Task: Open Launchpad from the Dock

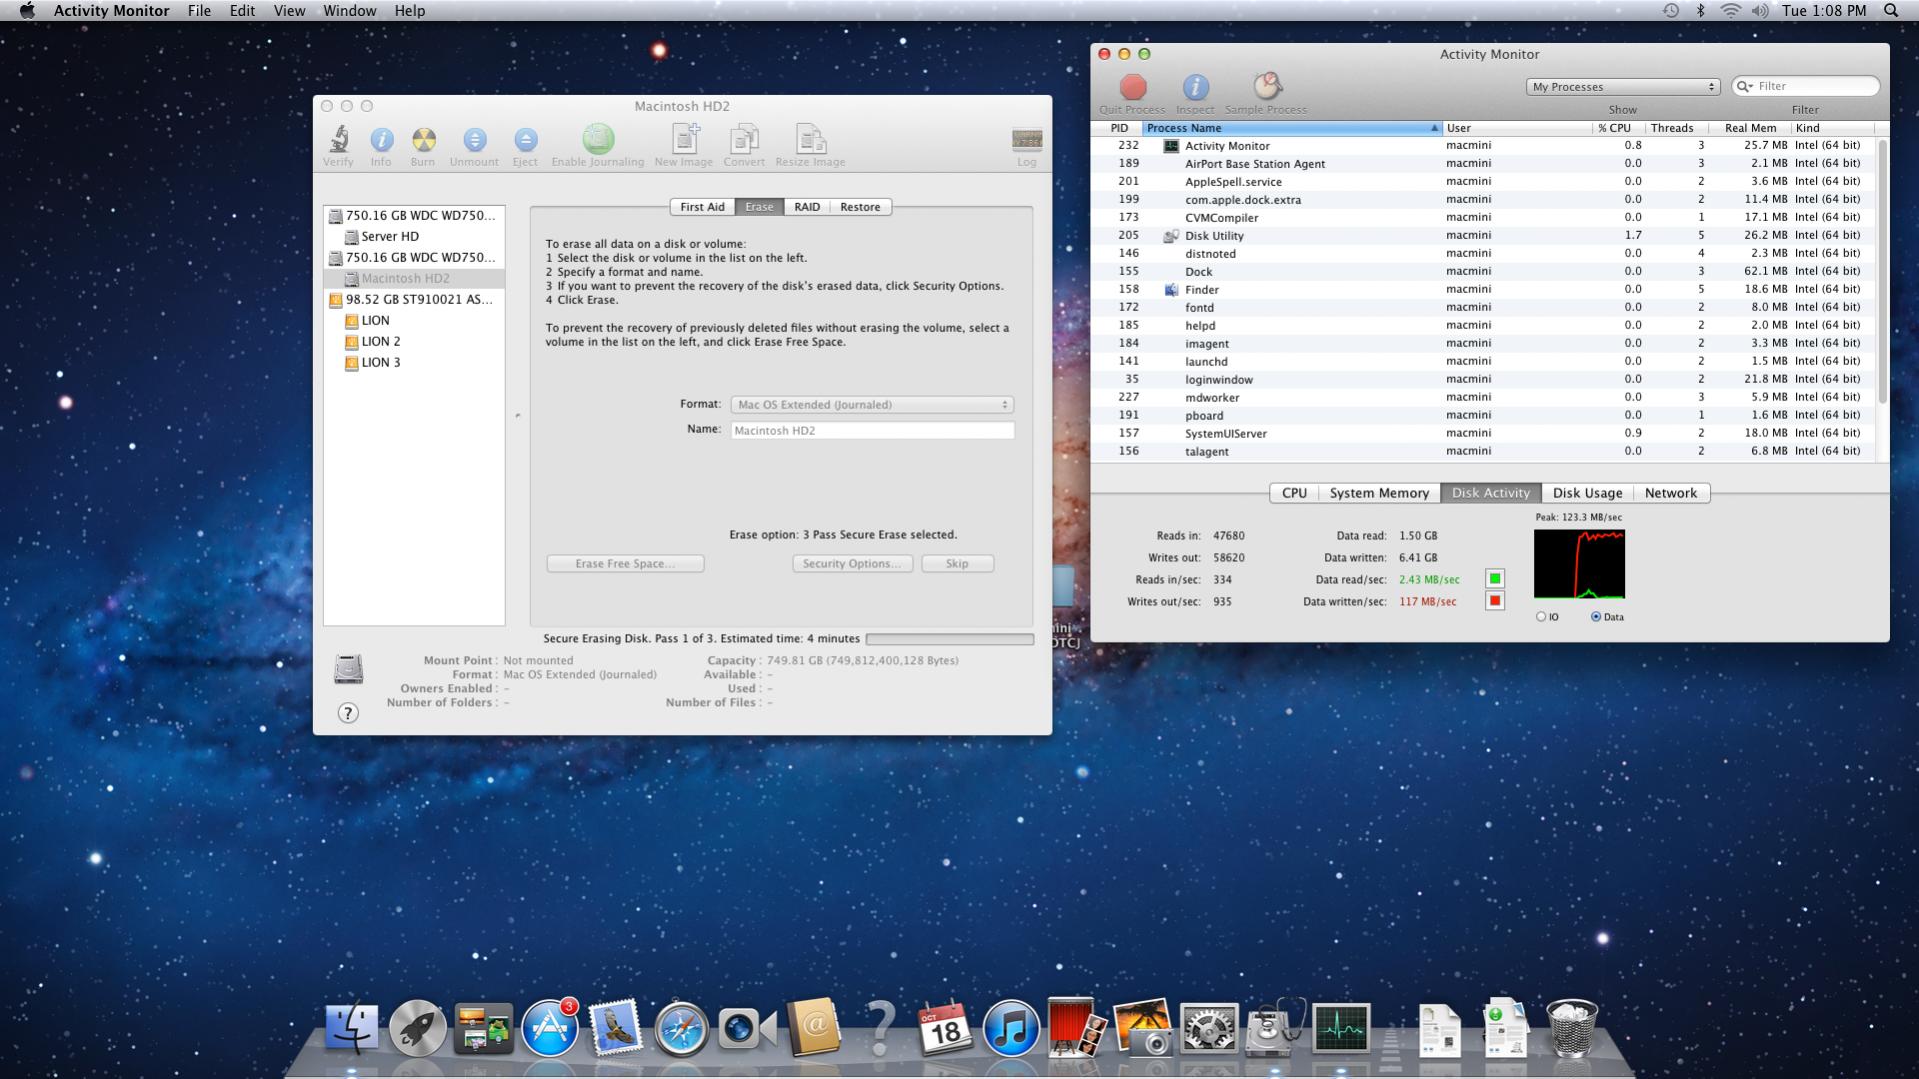Action: point(417,1029)
